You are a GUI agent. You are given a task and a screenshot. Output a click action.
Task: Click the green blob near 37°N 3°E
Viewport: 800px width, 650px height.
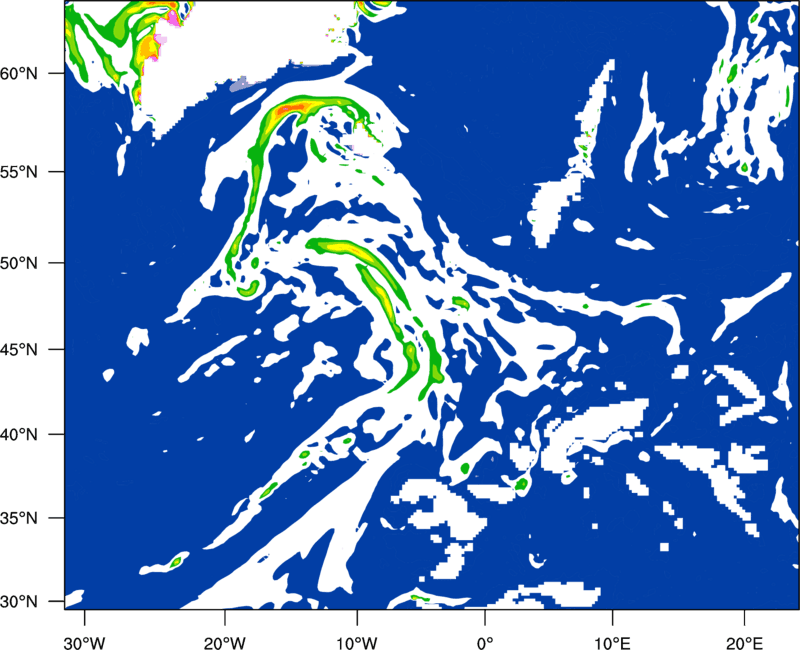[521, 484]
